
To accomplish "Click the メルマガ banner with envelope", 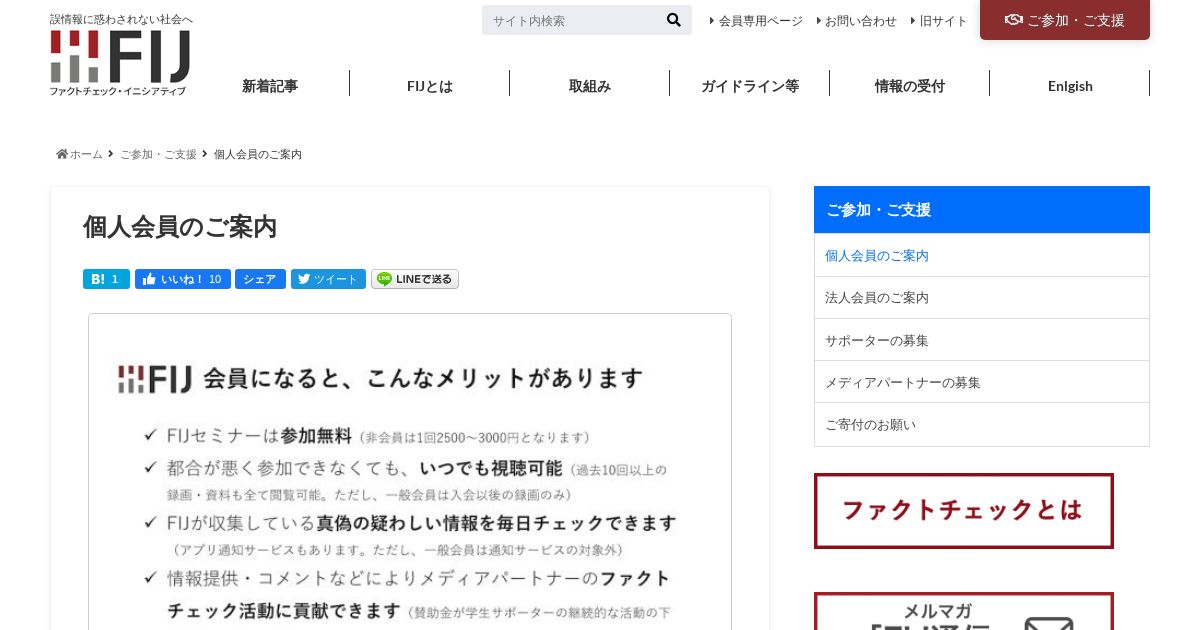I will (x=964, y=611).
